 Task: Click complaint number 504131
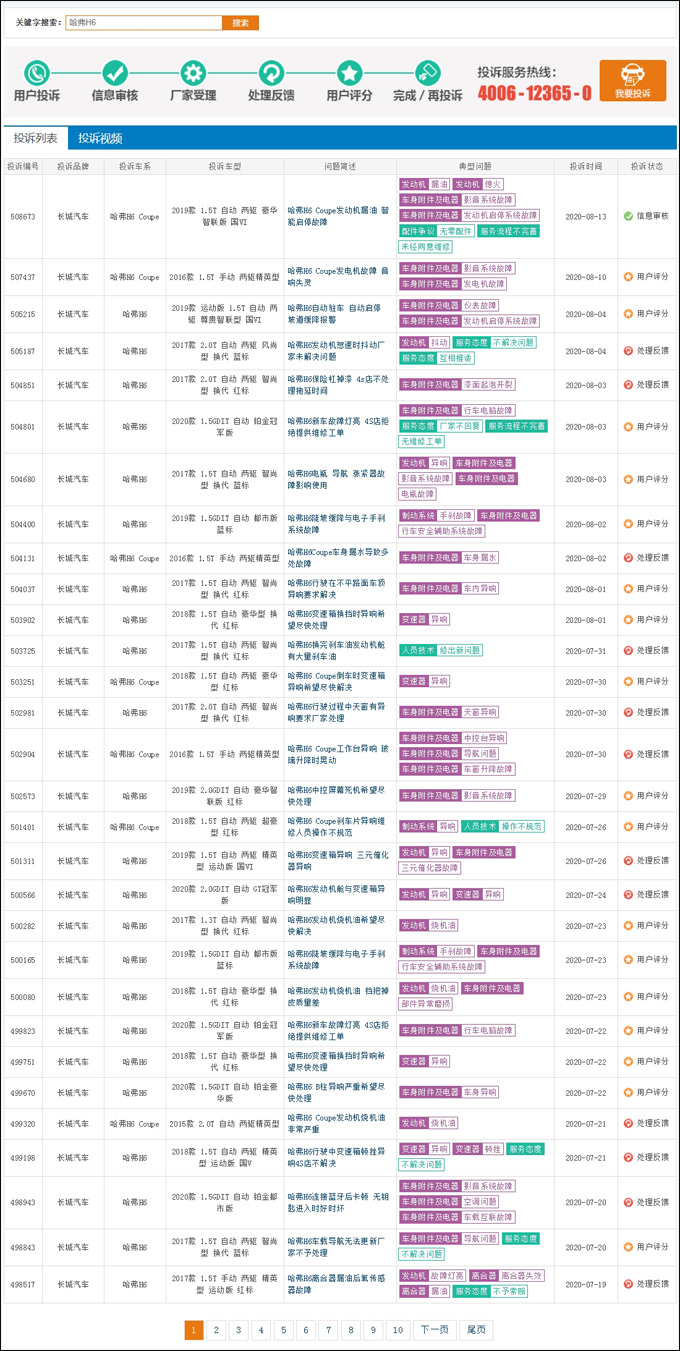(x=22, y=558)
